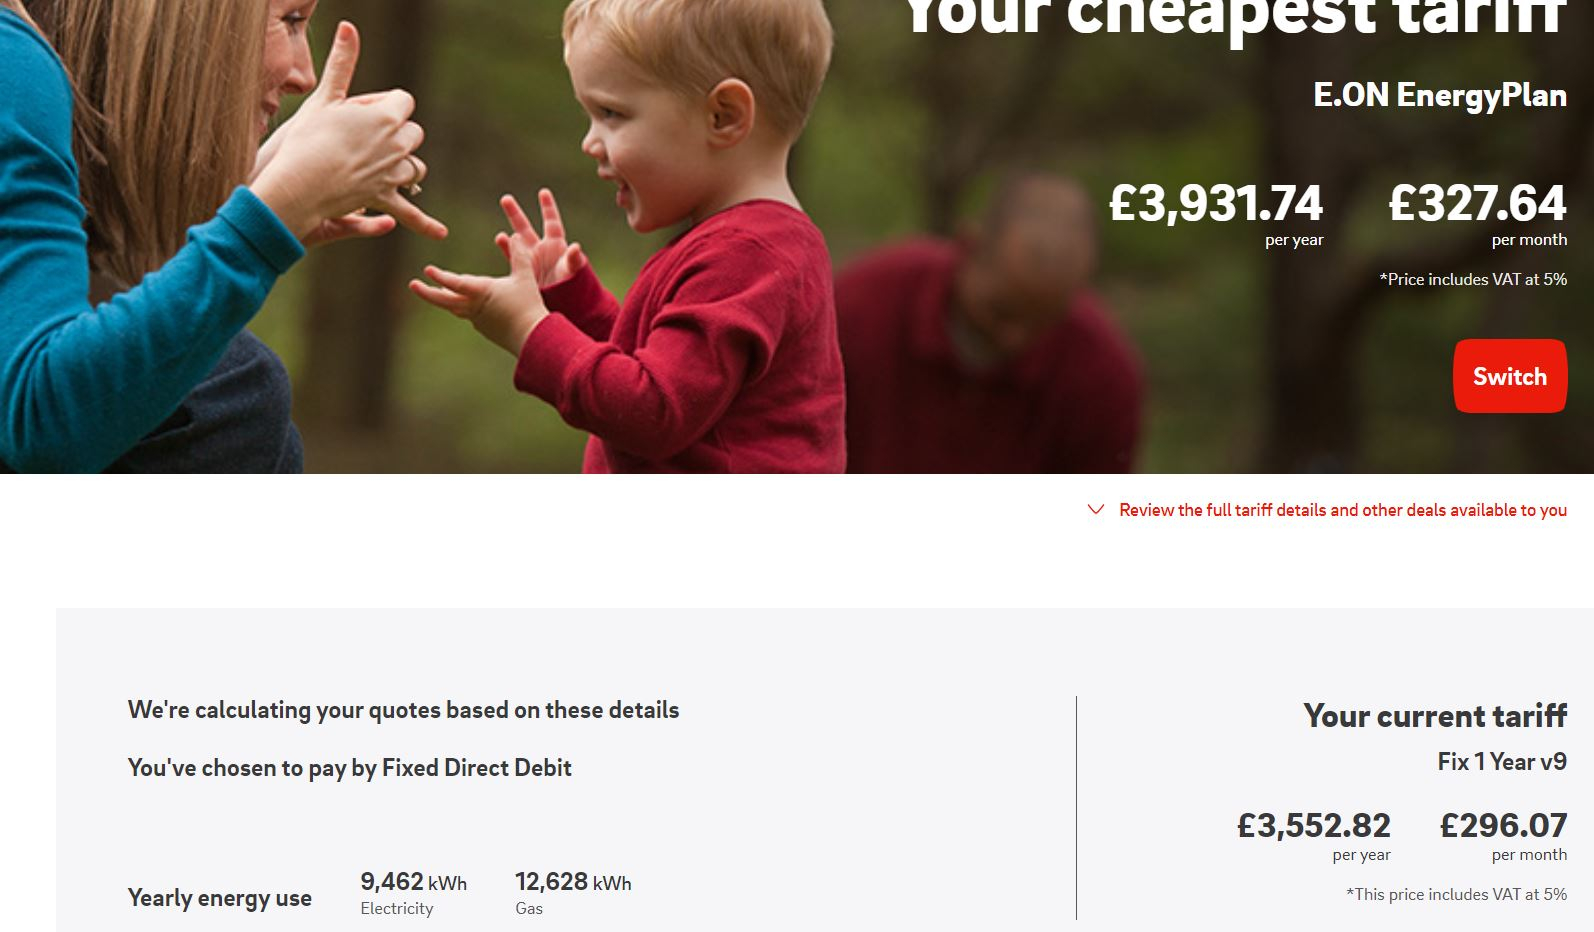
Task: Click the £3,552.82 per year current price
Action: pyautogui.click(x=1313, y=835)
